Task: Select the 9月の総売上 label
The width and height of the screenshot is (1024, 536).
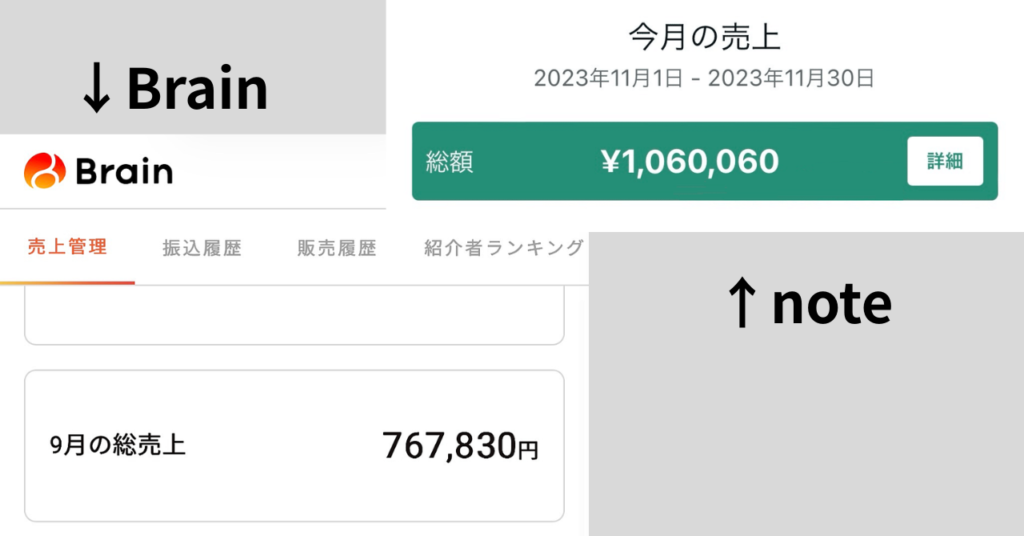Action: (118, 446)
